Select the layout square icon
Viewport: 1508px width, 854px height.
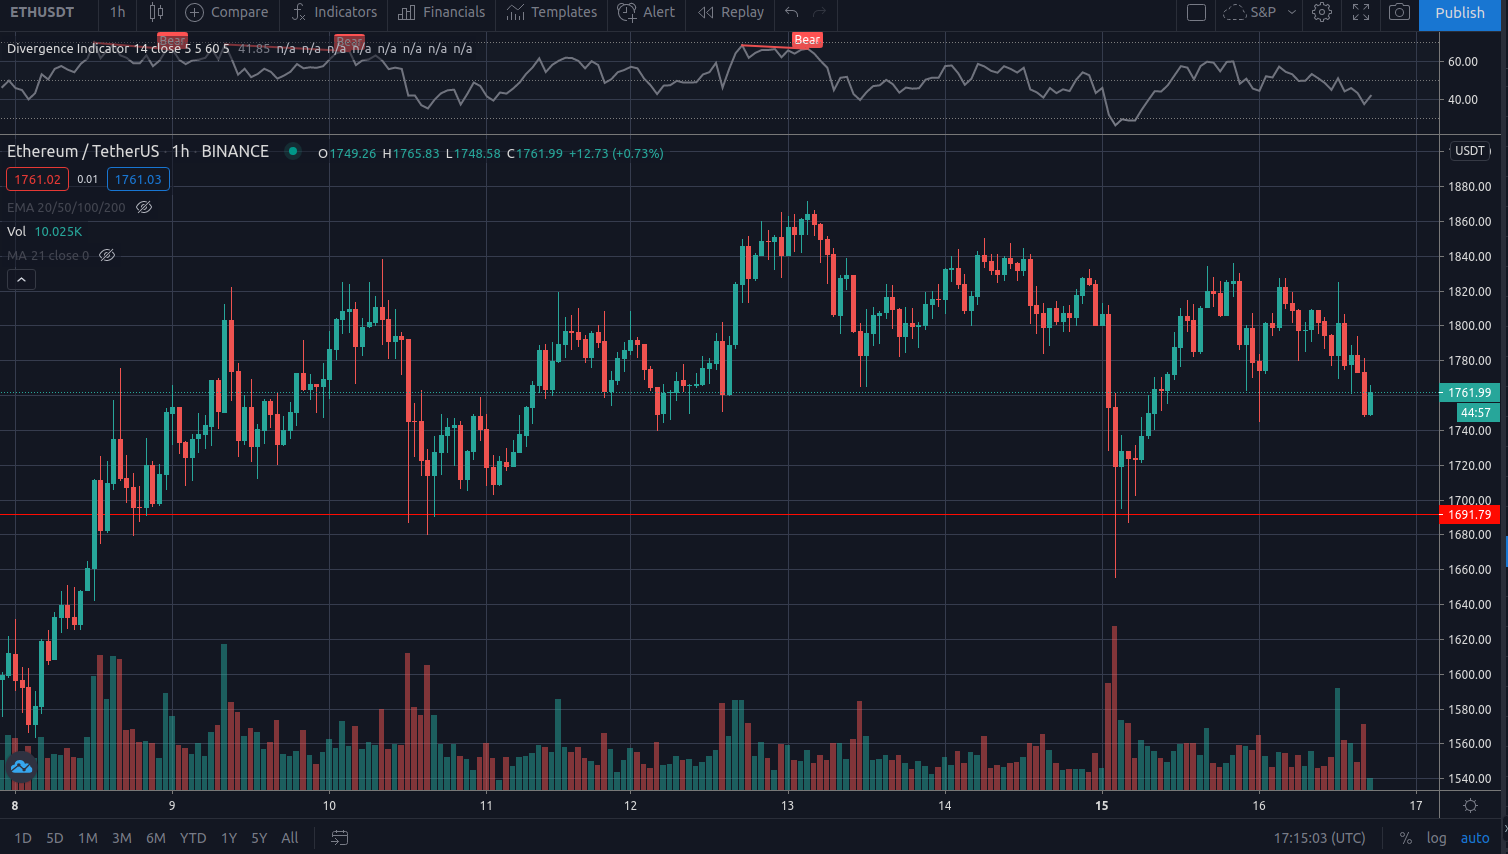click(1196, 12)
